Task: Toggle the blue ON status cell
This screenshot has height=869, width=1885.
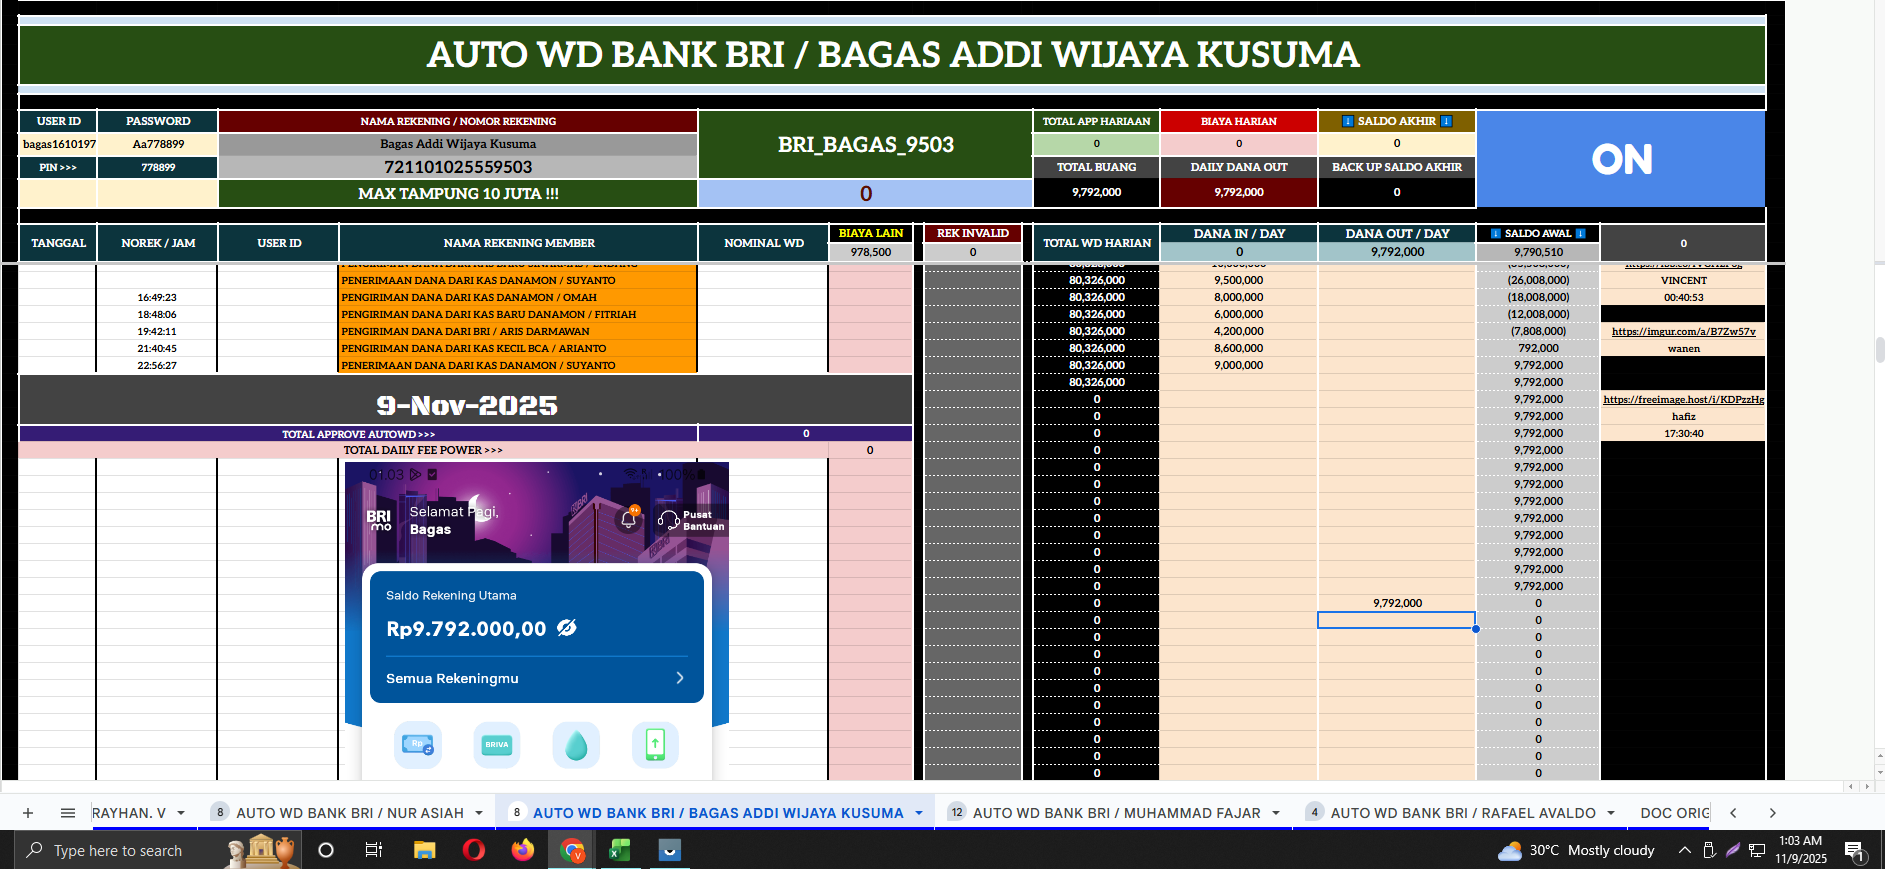Action: (1621, 159)
